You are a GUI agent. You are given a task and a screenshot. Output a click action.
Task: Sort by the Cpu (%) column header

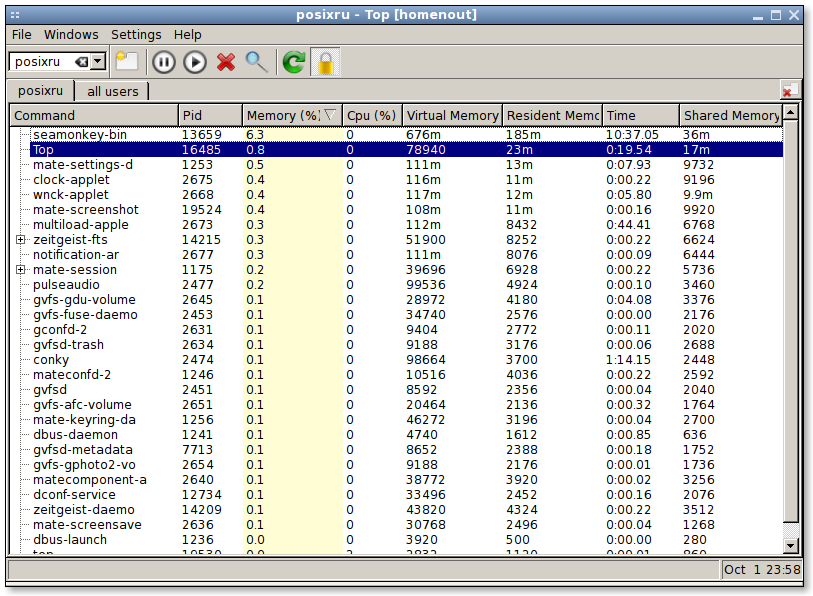[x=372, y=115]
